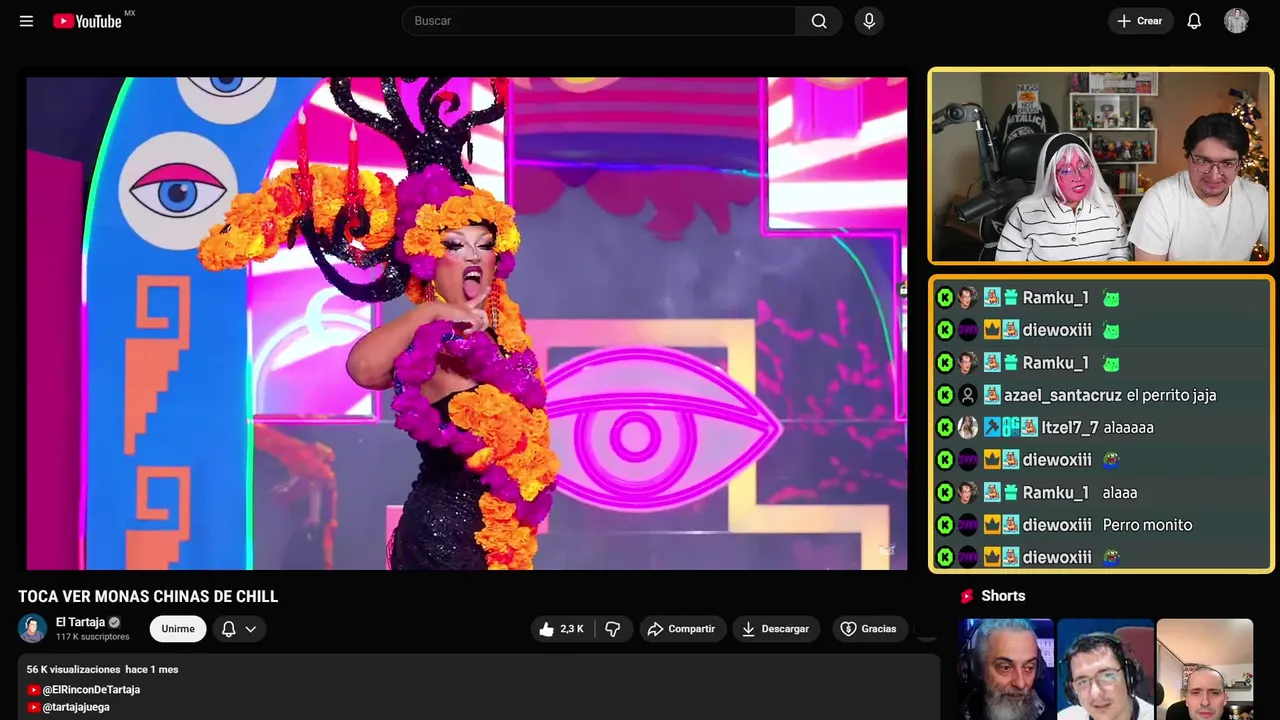The height and width of the screenshot is (720, 1280).
Task: Click the Shorts section heading
Action: tap(1003, 596)
